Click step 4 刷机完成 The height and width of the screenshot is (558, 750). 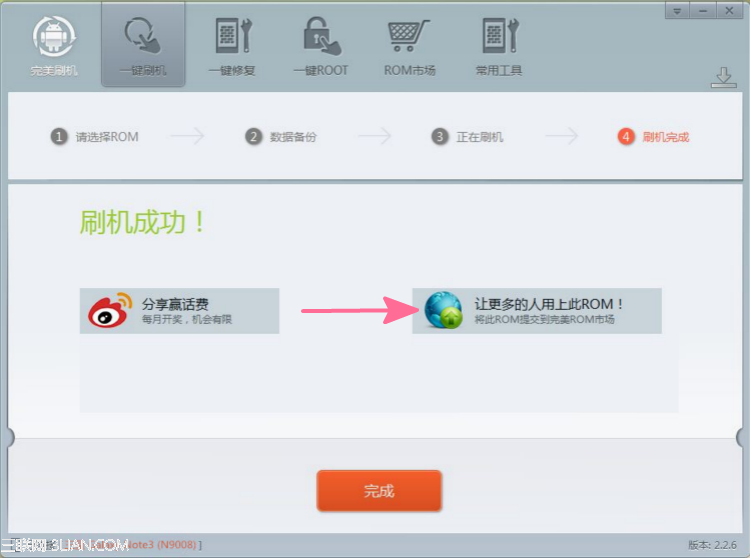tap(653, 137)
